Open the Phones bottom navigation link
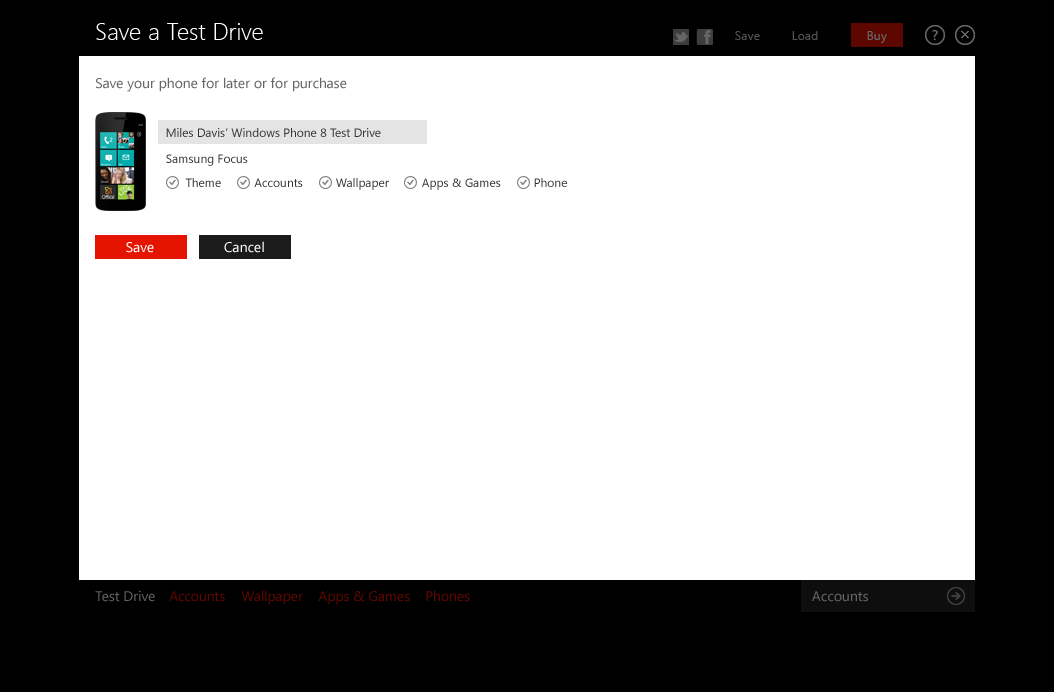1054x692 pixels. [x=448, y=597]
